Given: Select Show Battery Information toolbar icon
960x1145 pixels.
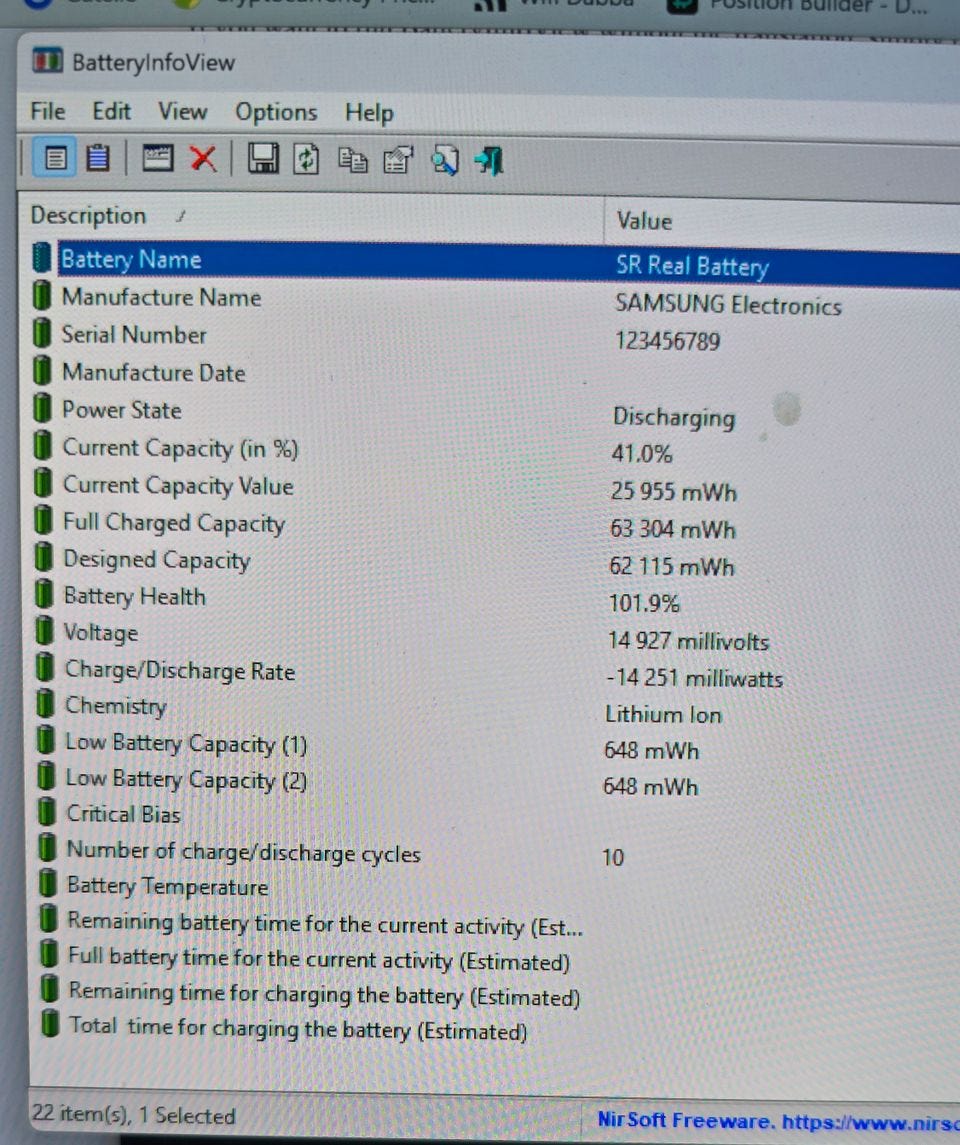Looking at the screenshot, I should [55, 158].
